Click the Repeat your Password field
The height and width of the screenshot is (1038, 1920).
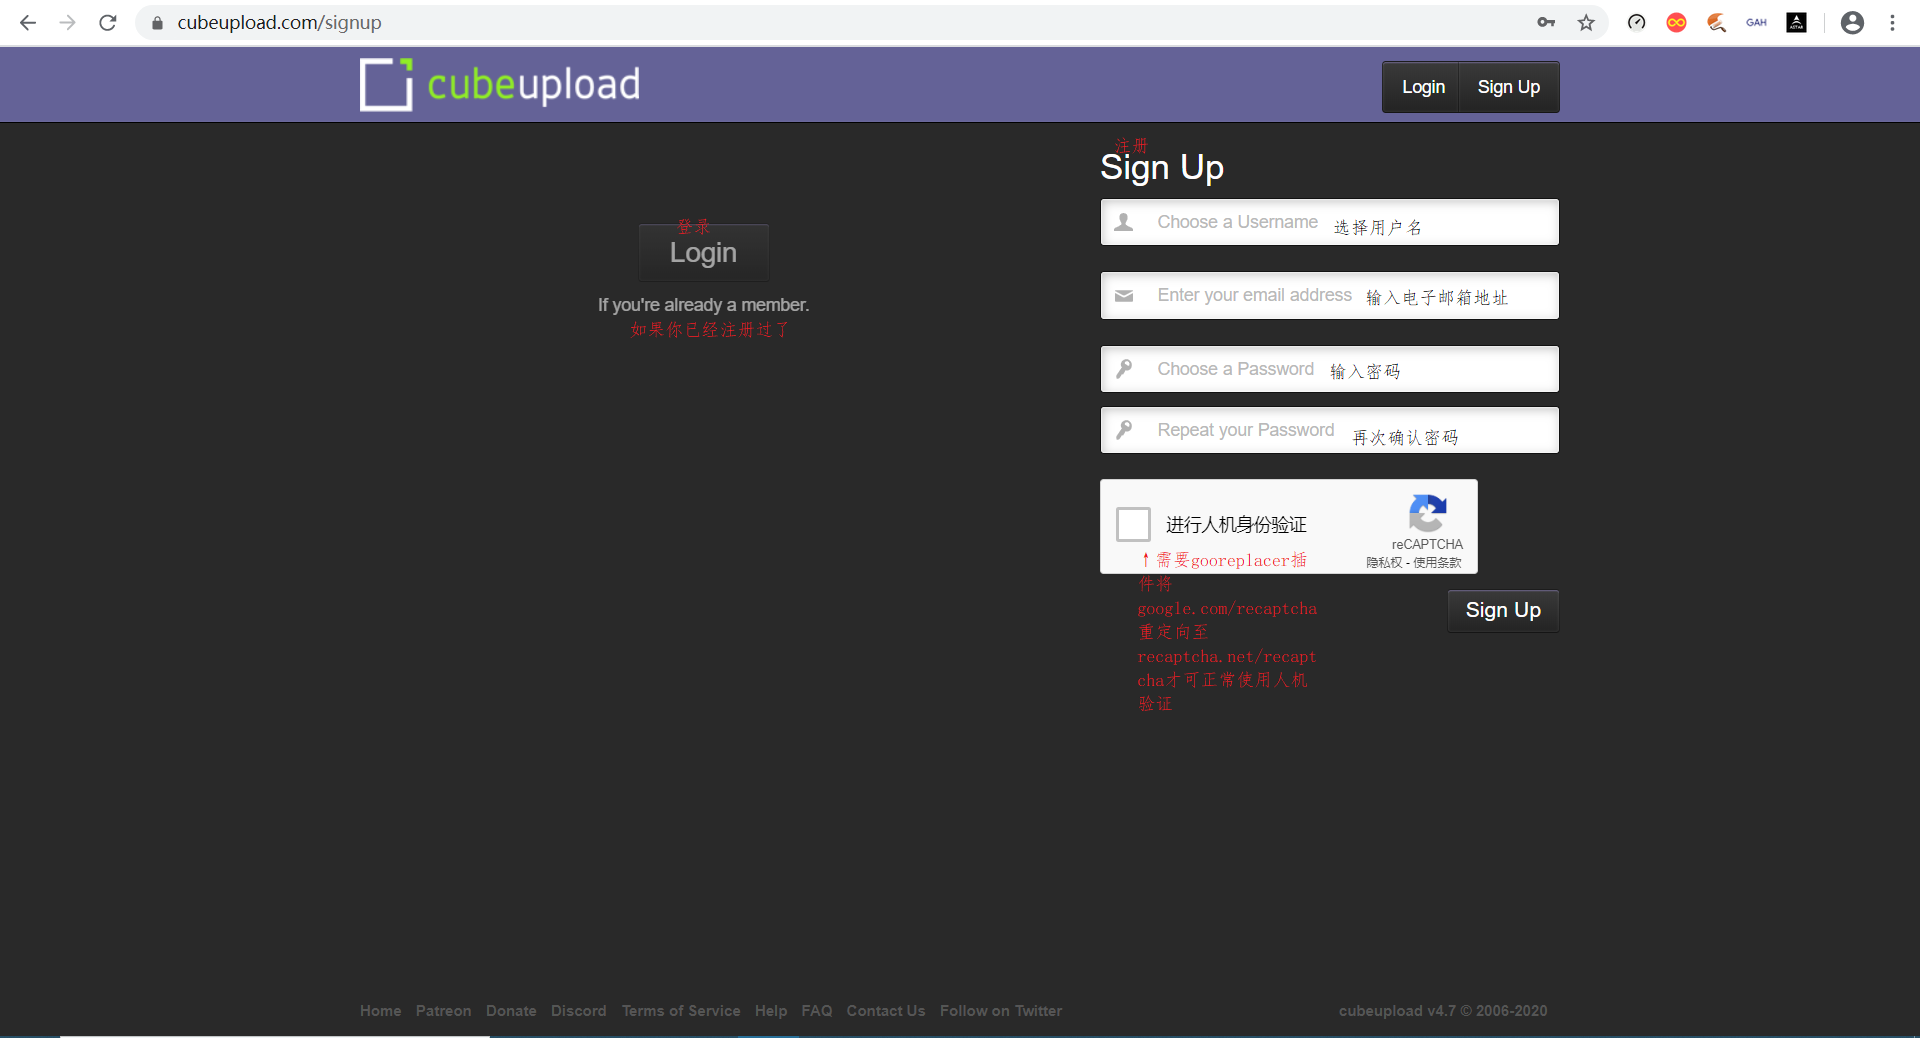point(1328,430)
